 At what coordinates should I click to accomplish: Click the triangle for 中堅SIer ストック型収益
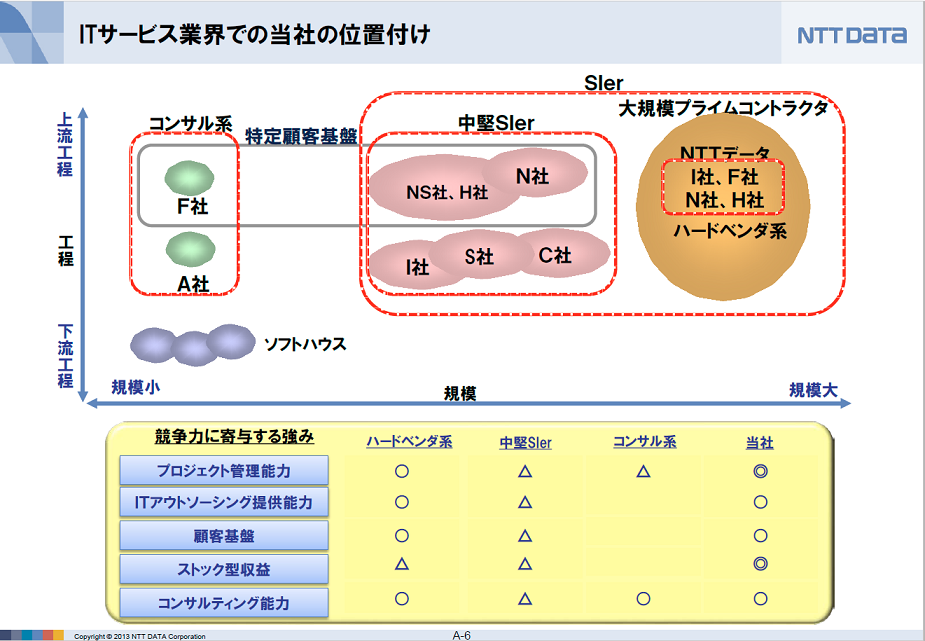click(525, 564)
